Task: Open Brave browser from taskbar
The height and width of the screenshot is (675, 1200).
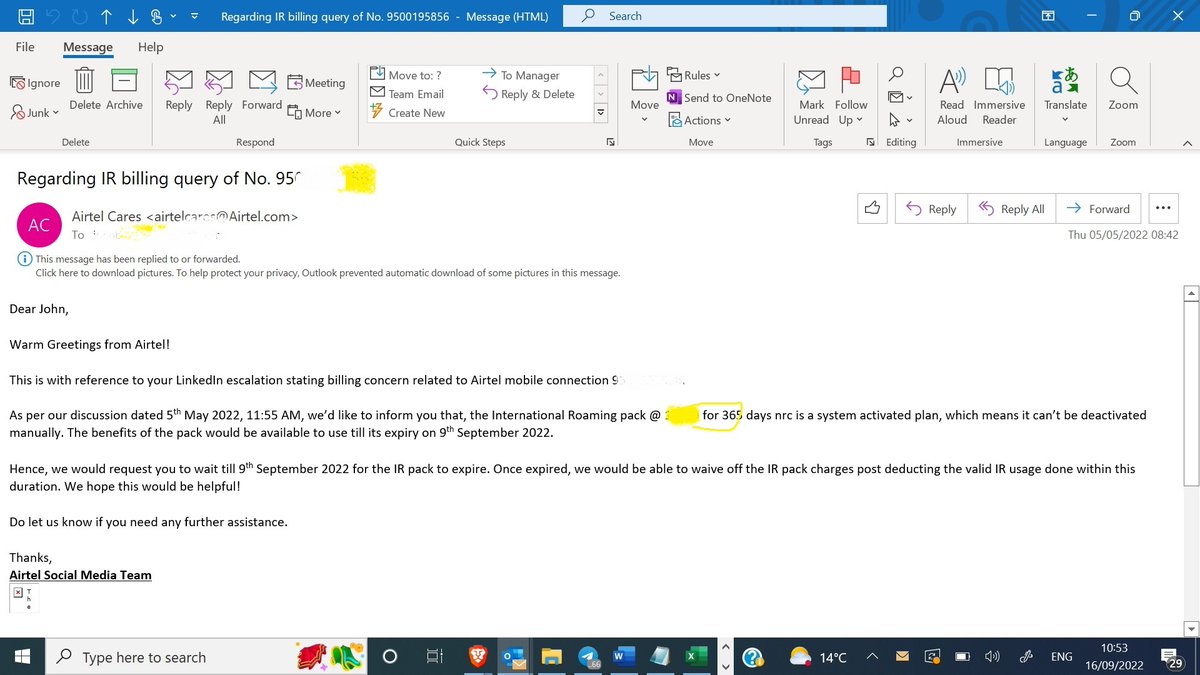Action: [x=480, y=657]
